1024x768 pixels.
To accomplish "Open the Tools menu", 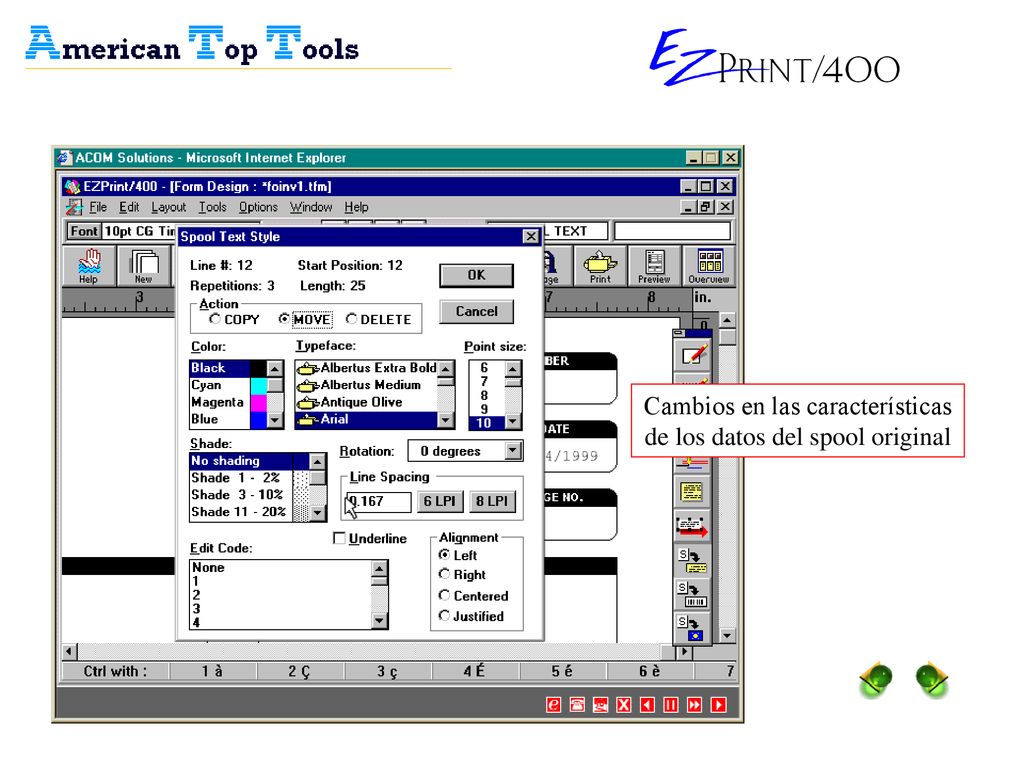I will point(212,207).
